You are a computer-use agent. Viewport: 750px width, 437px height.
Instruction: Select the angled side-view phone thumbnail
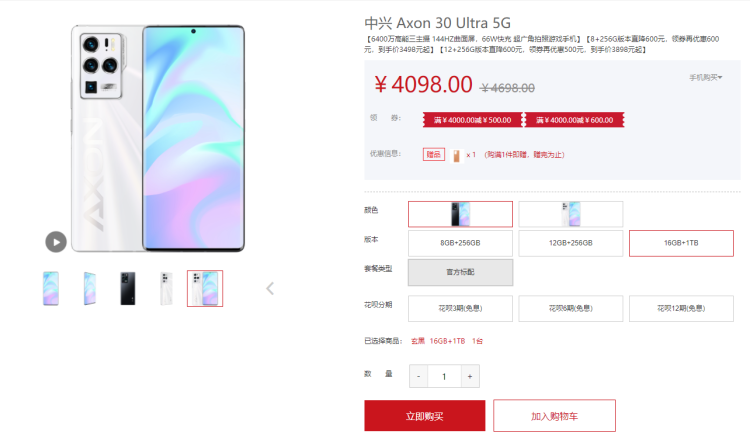pyautogui.click(x=89, y=288)
